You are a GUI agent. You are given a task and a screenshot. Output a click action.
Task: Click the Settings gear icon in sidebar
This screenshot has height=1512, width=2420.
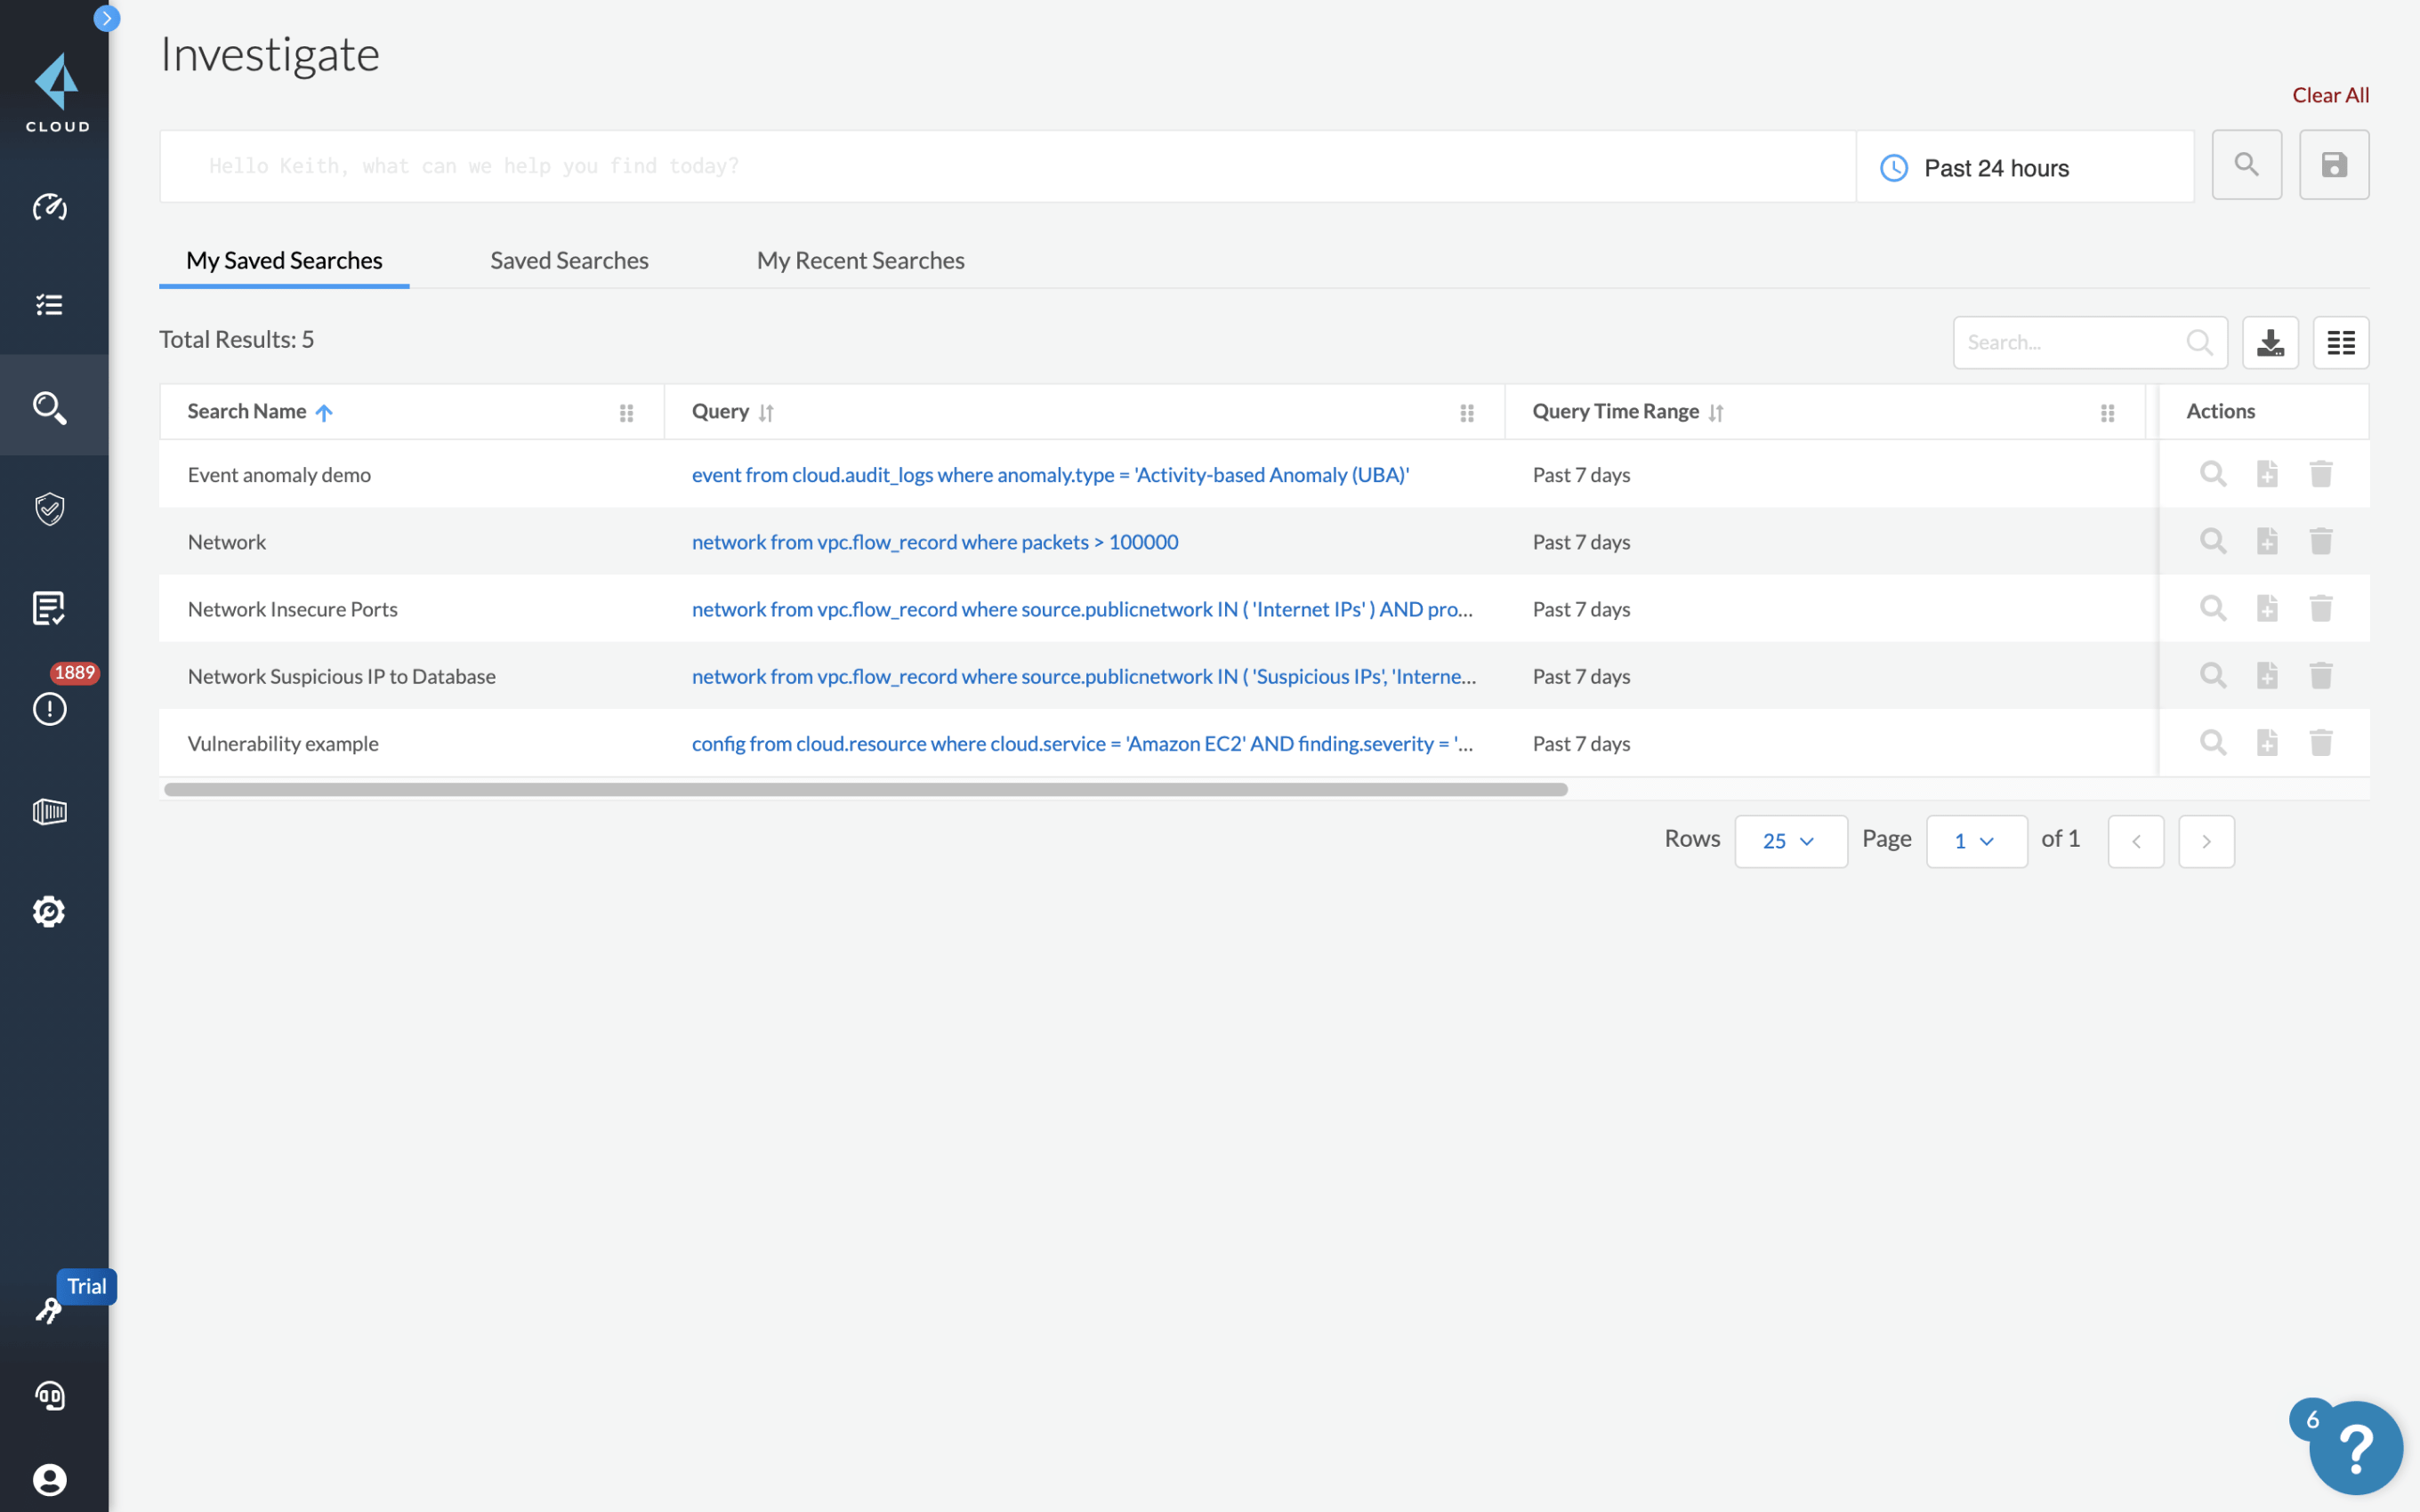[x=49, y=911]
